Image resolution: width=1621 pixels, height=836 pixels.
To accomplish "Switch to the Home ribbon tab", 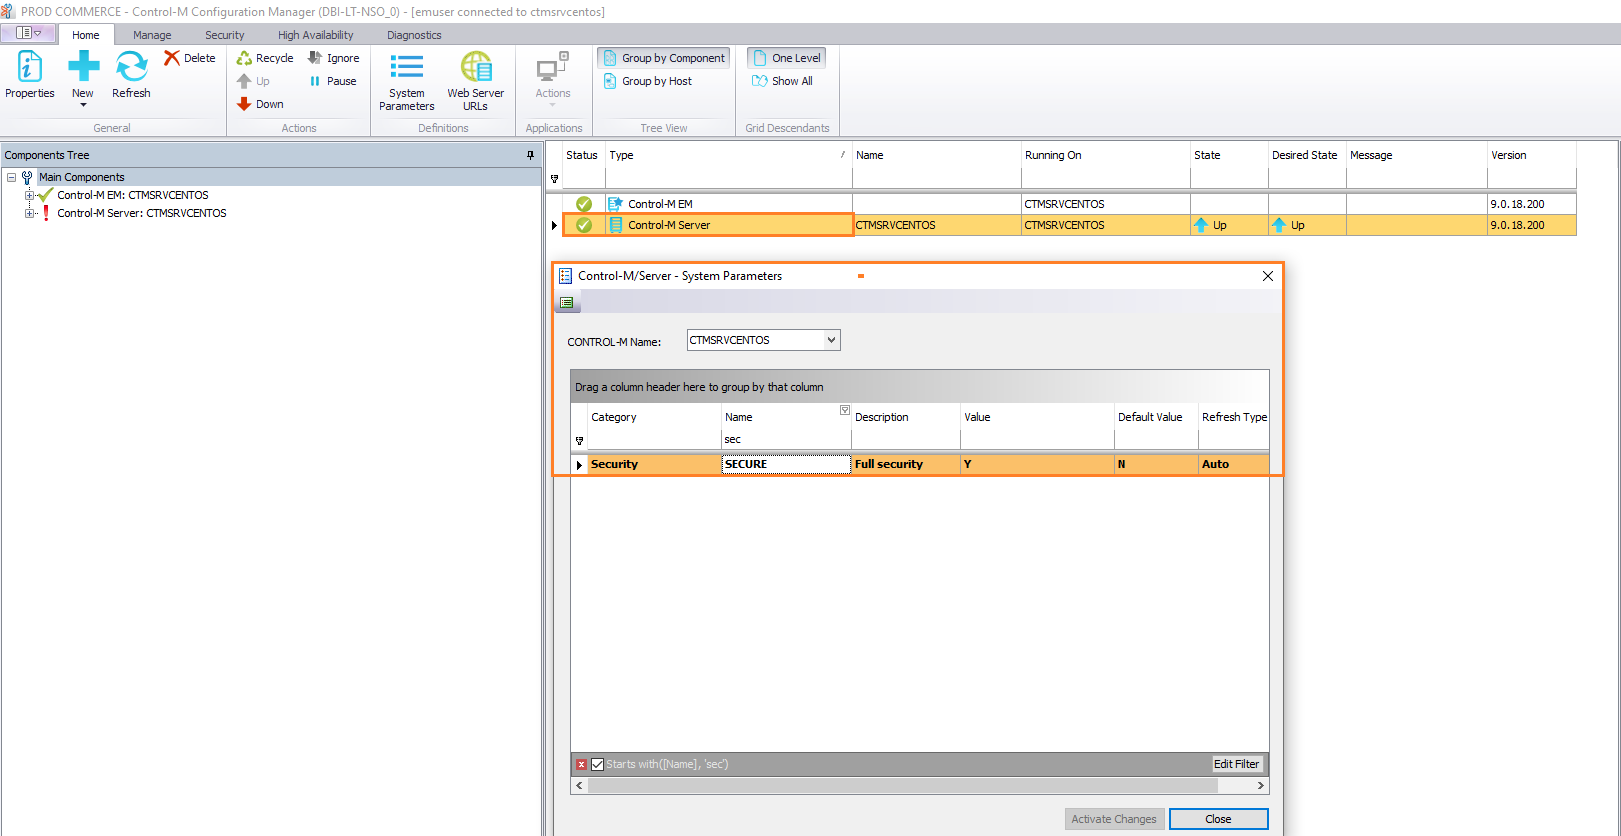I will coord(86,35).
